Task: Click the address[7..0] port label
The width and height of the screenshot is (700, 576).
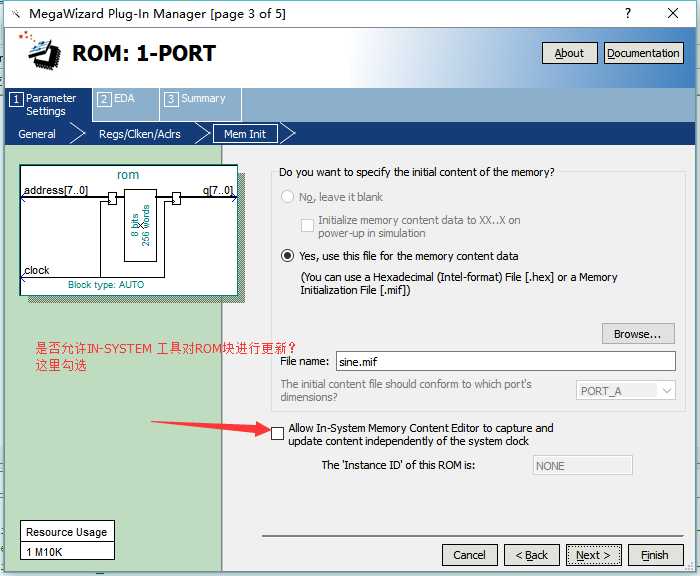Action: 56,190
